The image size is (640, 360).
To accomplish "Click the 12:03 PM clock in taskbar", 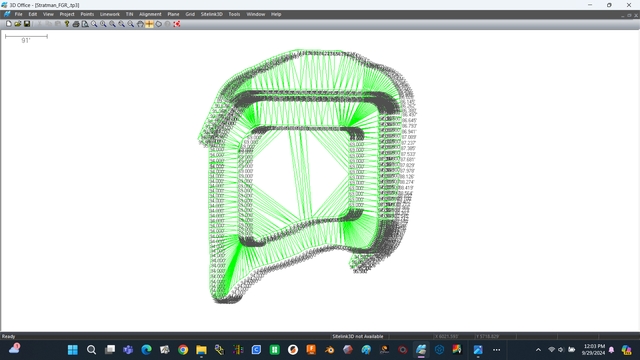I will point(594,350).
